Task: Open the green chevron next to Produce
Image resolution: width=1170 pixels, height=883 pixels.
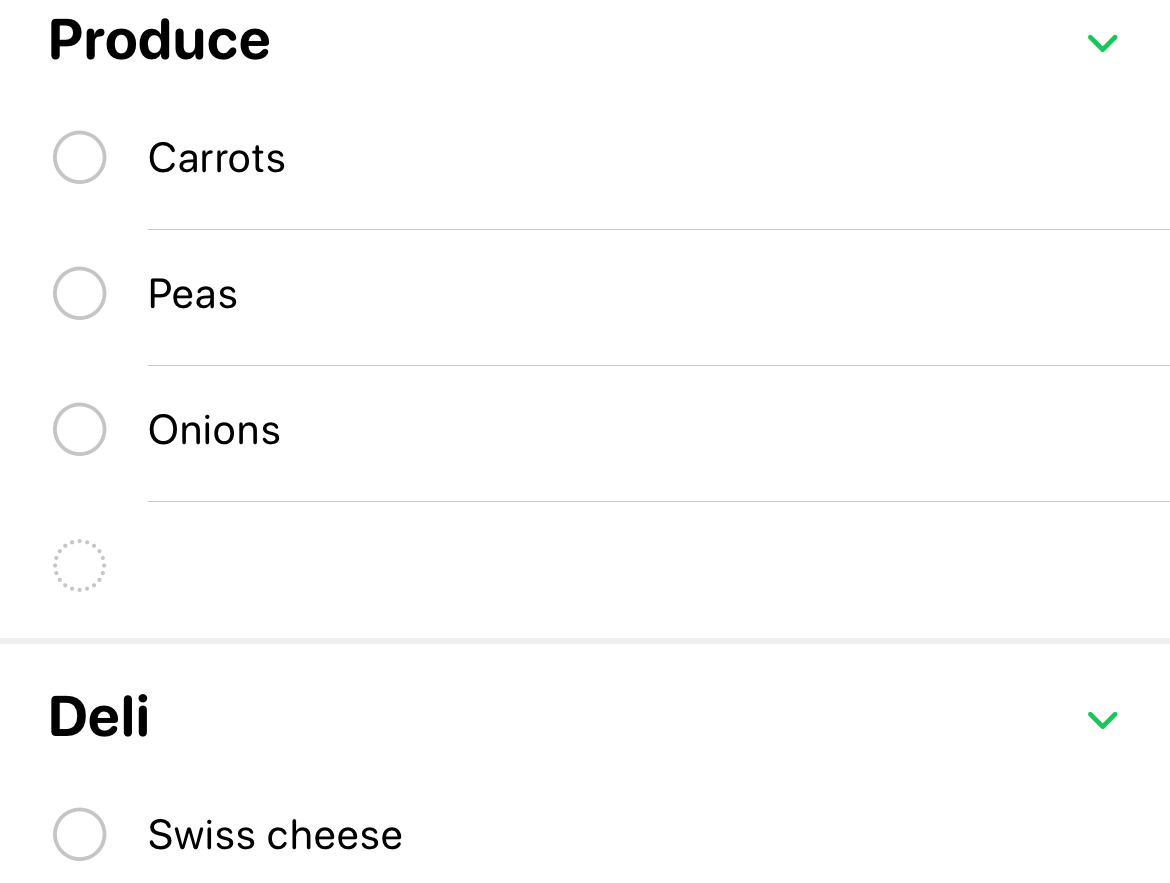Action: [1102, 43]
